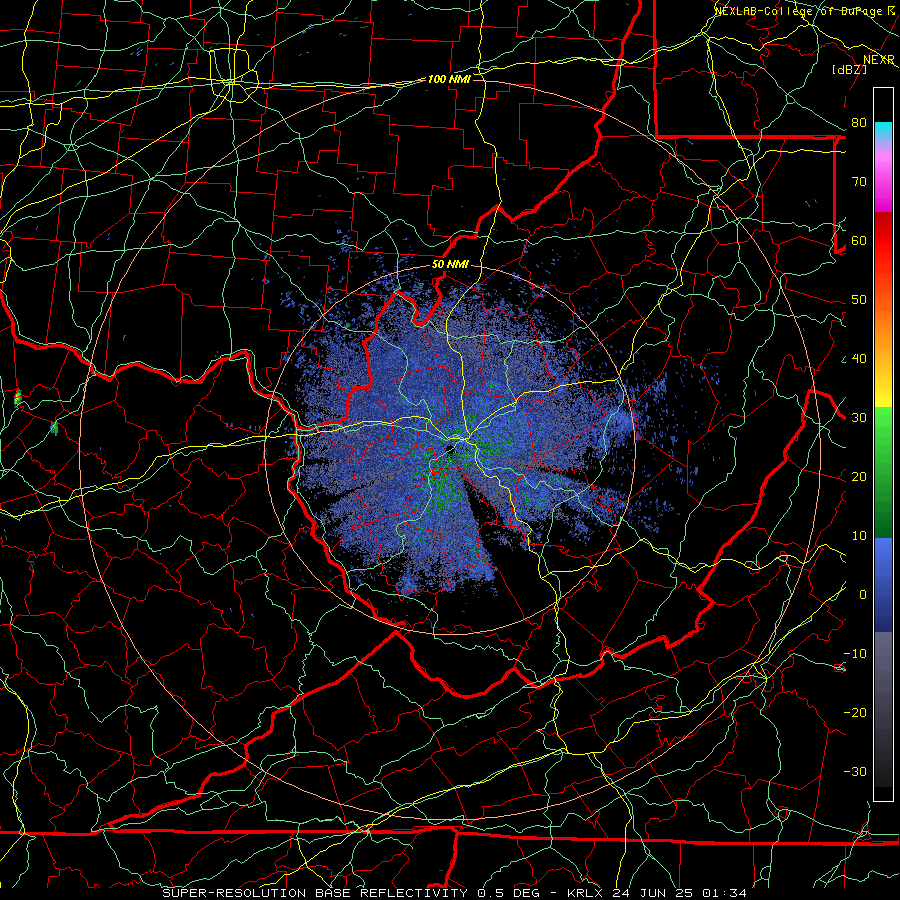Screen dimensions: 900x900
Task: Click the [dBZ] unit label
Action: pos(849,69)
